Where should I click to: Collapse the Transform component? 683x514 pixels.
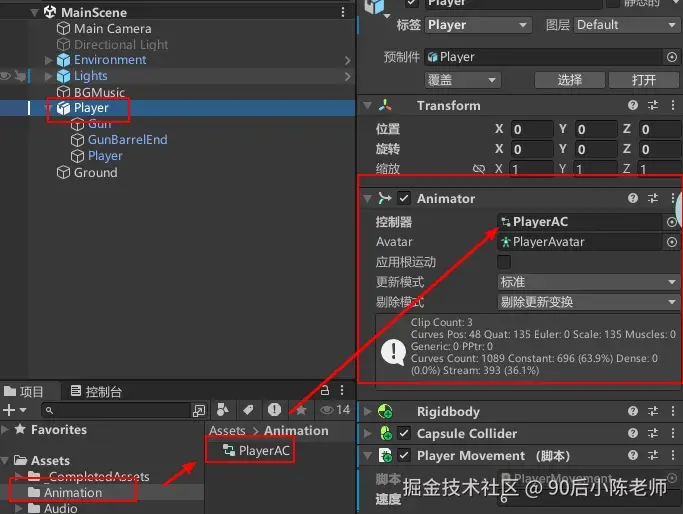click(367, 105)
